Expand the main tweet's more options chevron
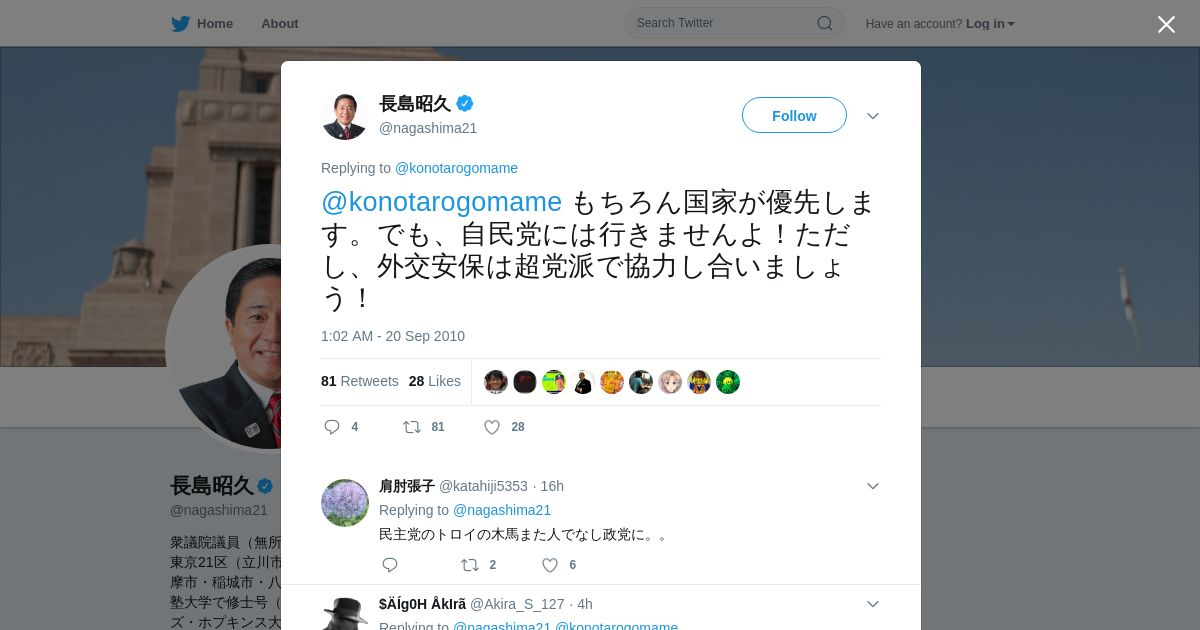Viewport: 1200px width, 630px height. [873, 116]
